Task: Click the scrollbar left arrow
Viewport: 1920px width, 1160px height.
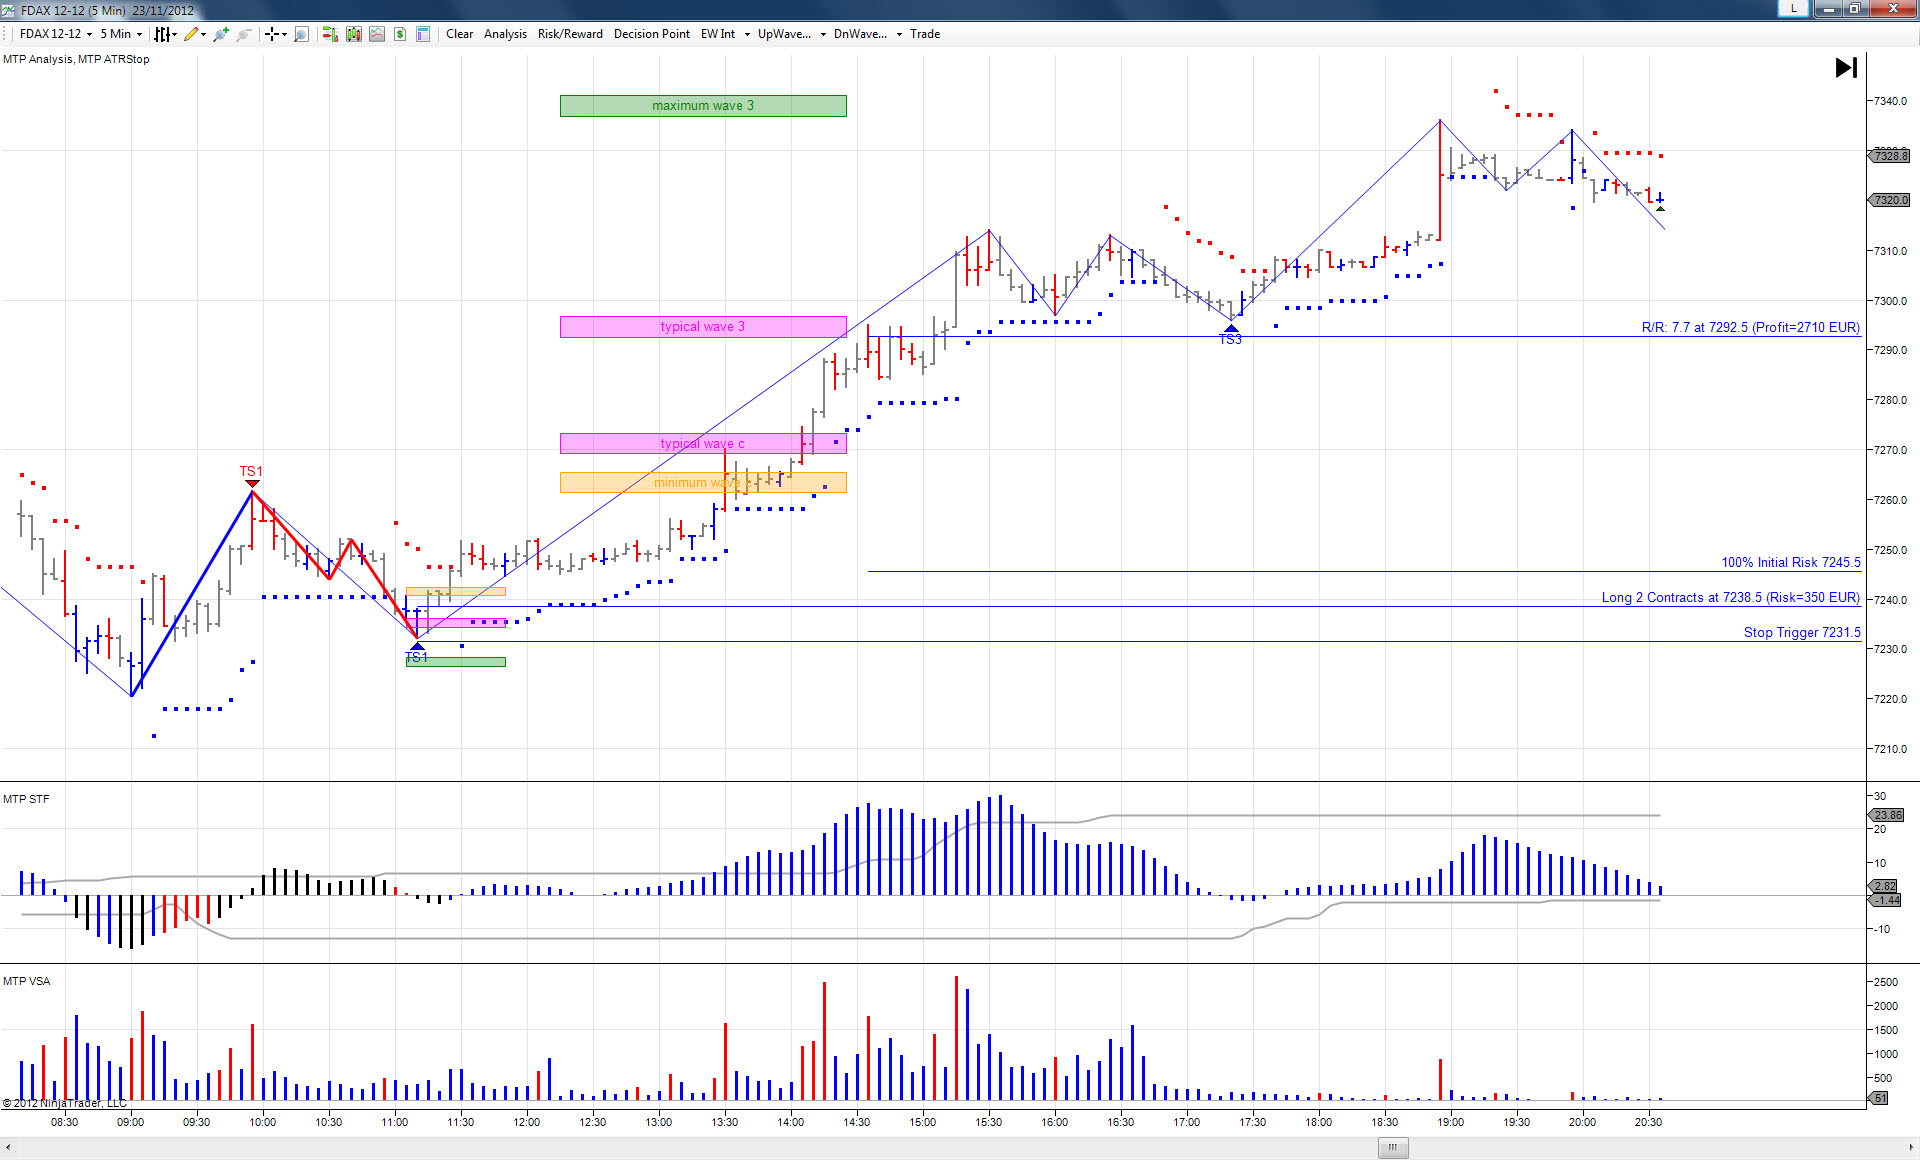Action: (x=8, y=1147)
